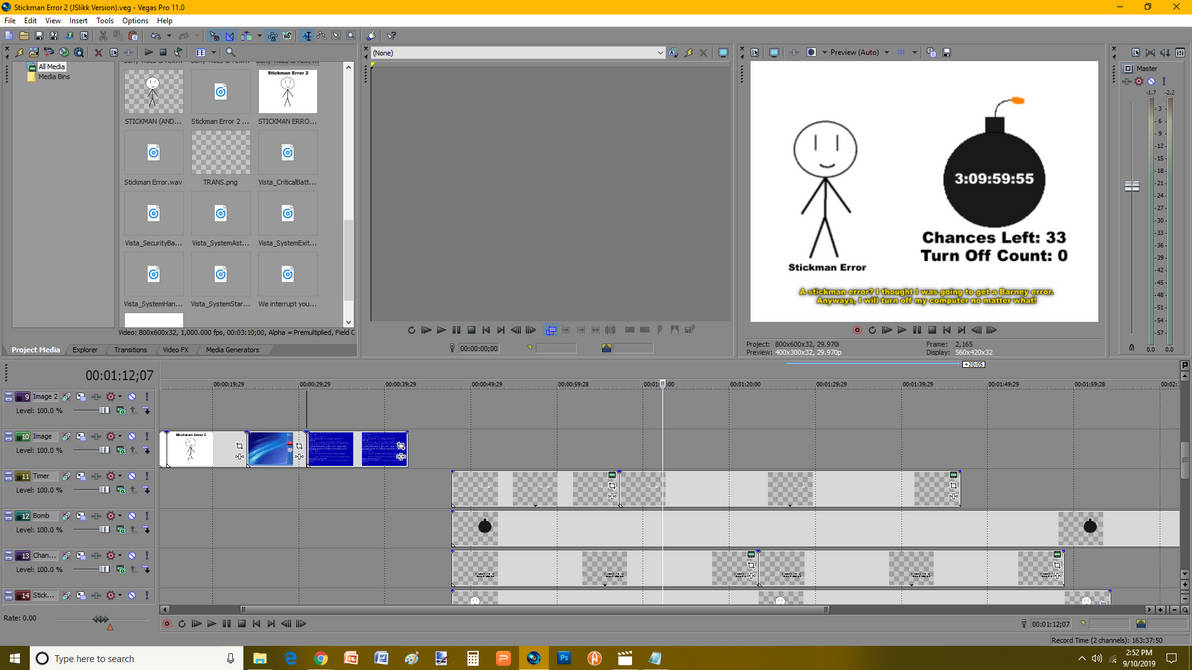
Task: Select the Envelope Edit tool icon
Action: [322, 36]
